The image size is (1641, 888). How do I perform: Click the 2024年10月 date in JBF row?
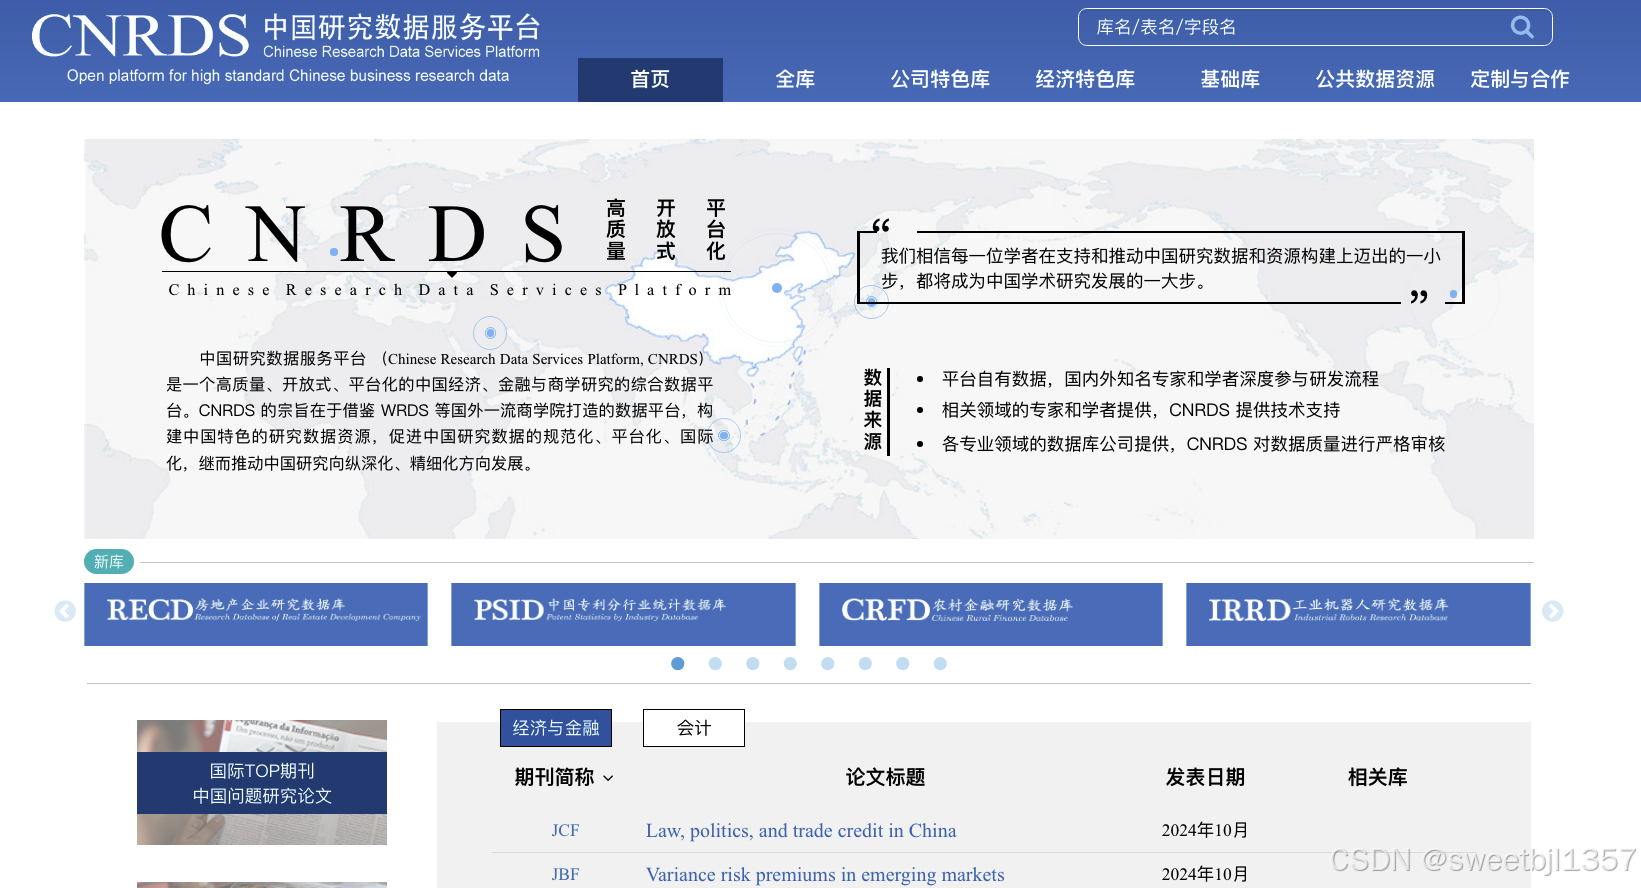pos(1205,875)
